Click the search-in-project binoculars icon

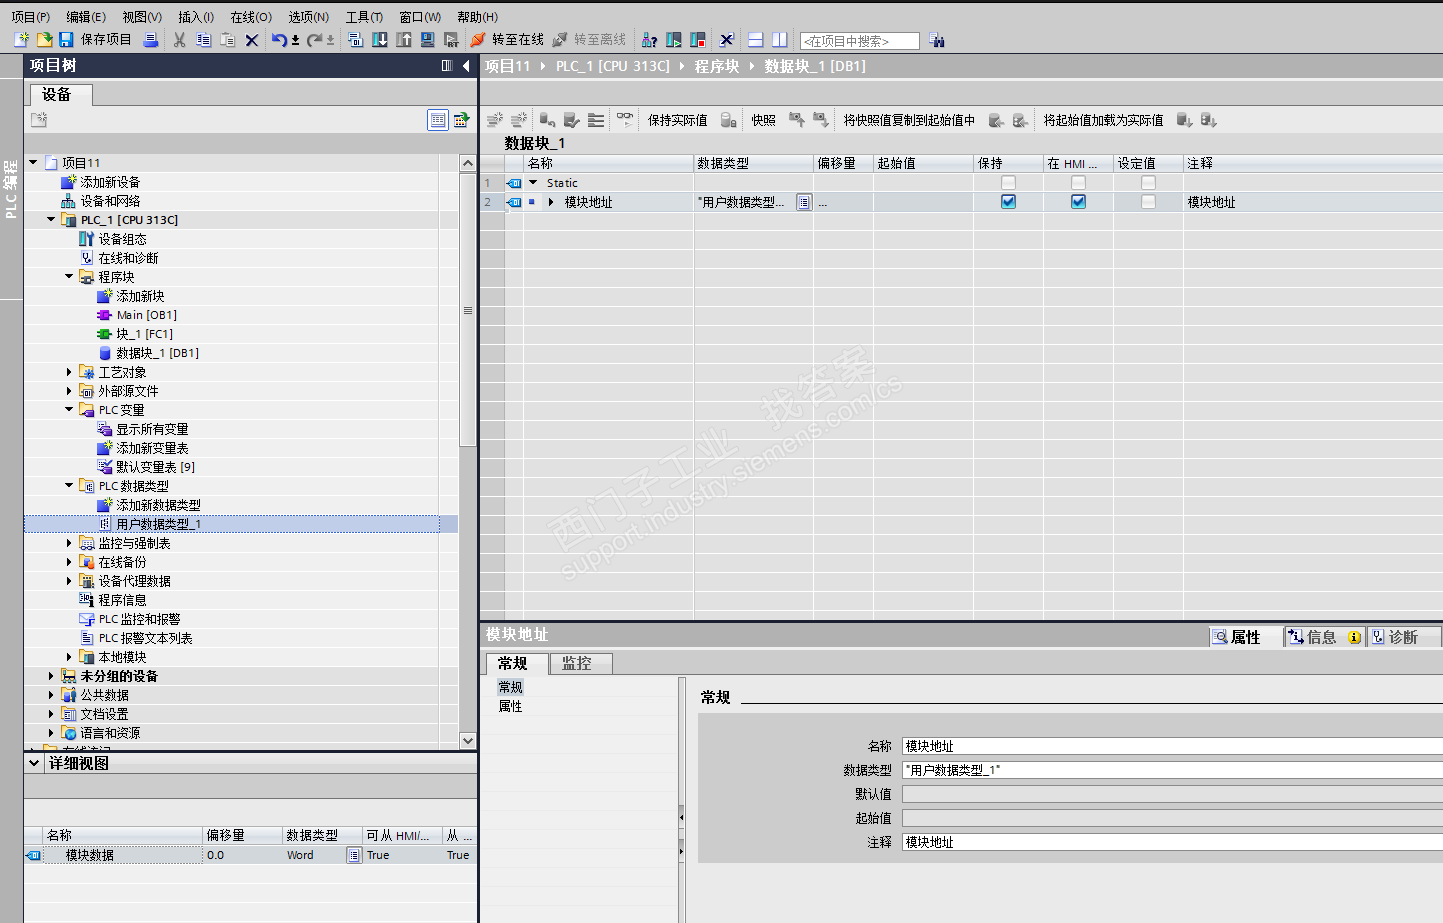[937, 40]
